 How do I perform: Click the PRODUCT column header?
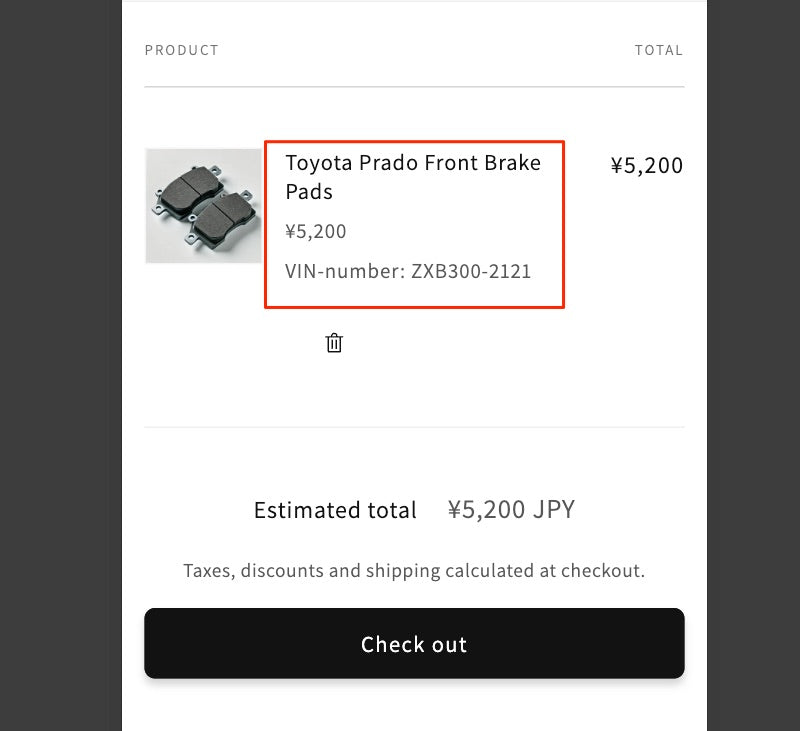point(181,50)
